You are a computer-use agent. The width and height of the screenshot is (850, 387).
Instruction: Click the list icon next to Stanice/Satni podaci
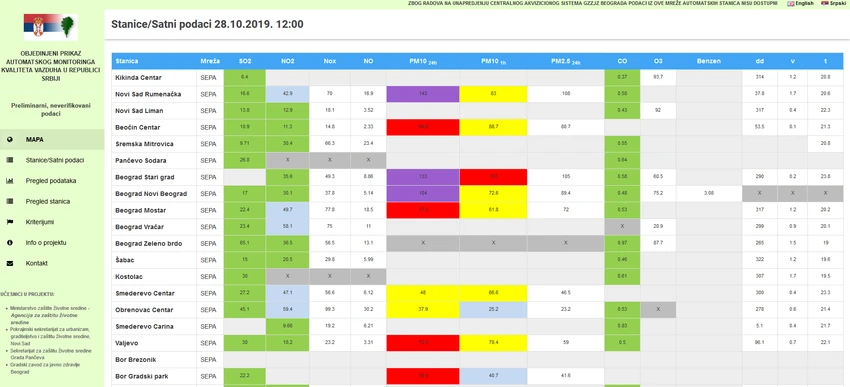[10, 160]
